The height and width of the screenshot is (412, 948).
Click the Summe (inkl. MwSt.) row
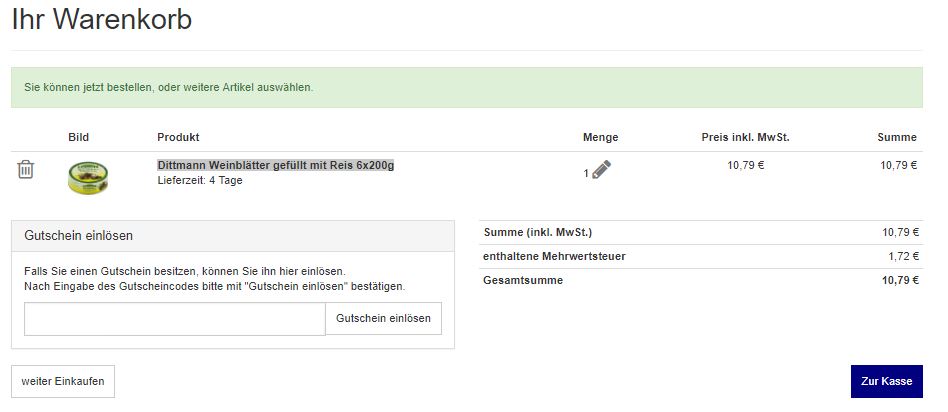[701, 232]
